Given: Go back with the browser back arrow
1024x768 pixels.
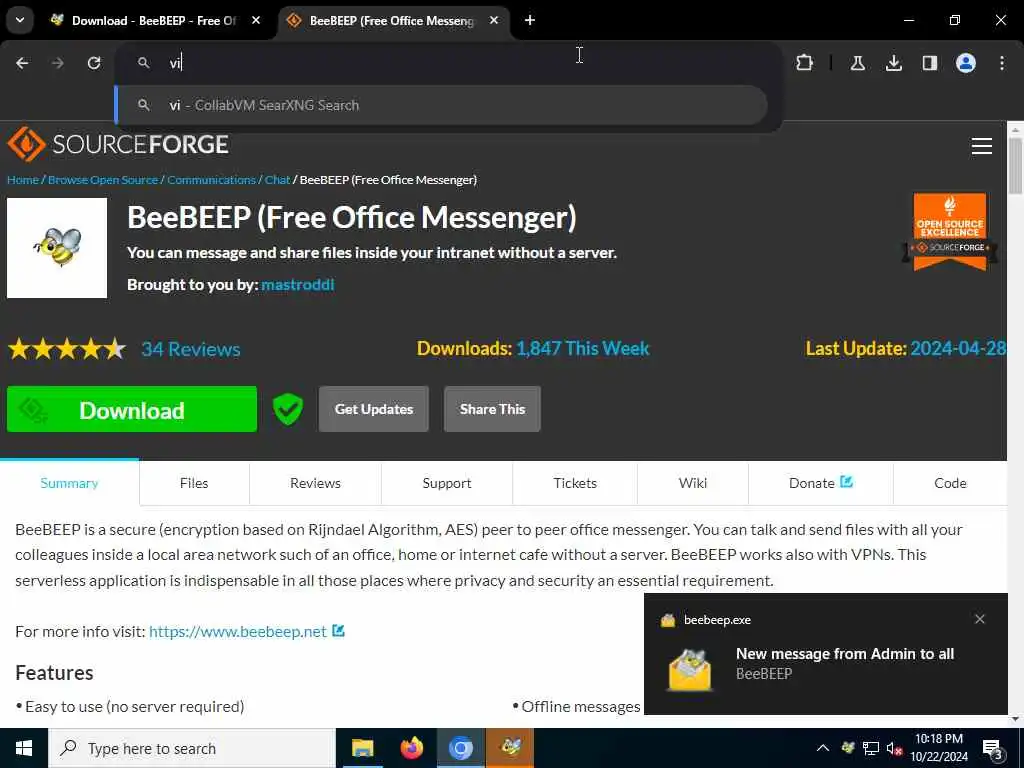Looking at the screenshot, I should pyautogui.click(x=22, y=63).
